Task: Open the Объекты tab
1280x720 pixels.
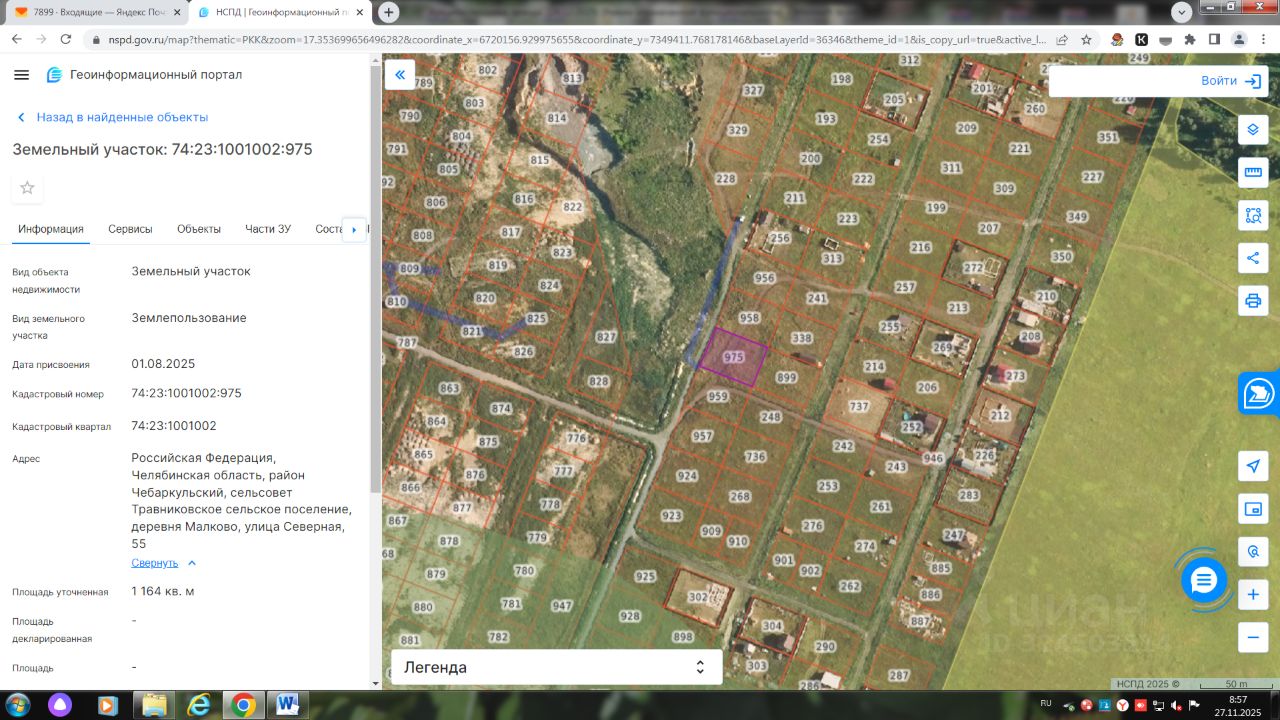Action: click(199, 229)
